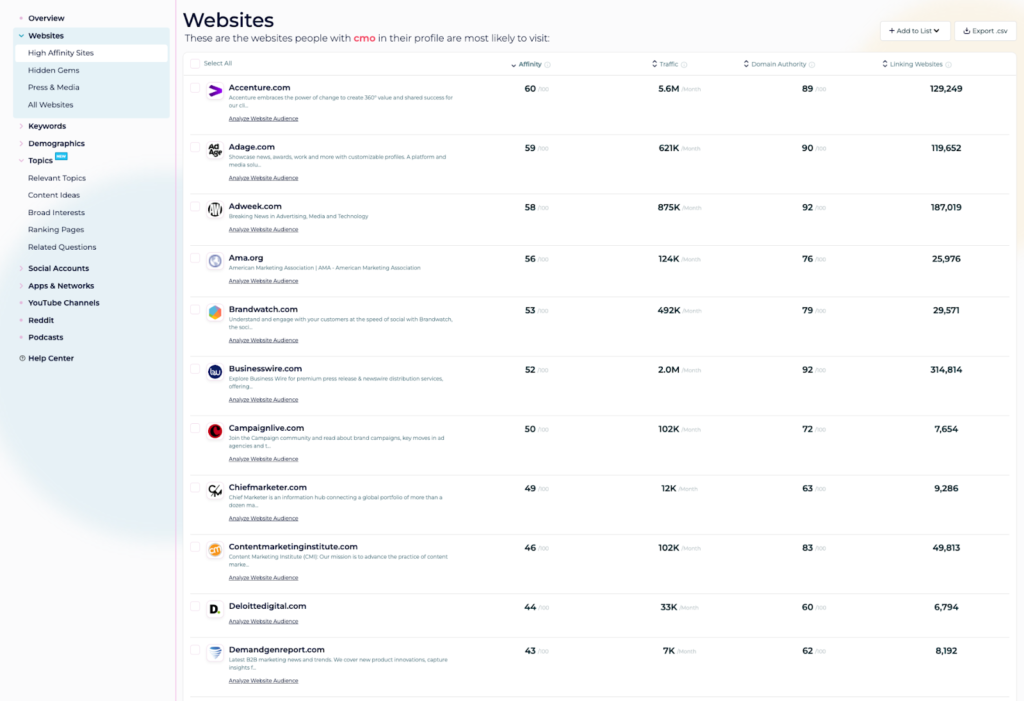Click the info icon beside Affinity
1024x701 pixels.
548,65
